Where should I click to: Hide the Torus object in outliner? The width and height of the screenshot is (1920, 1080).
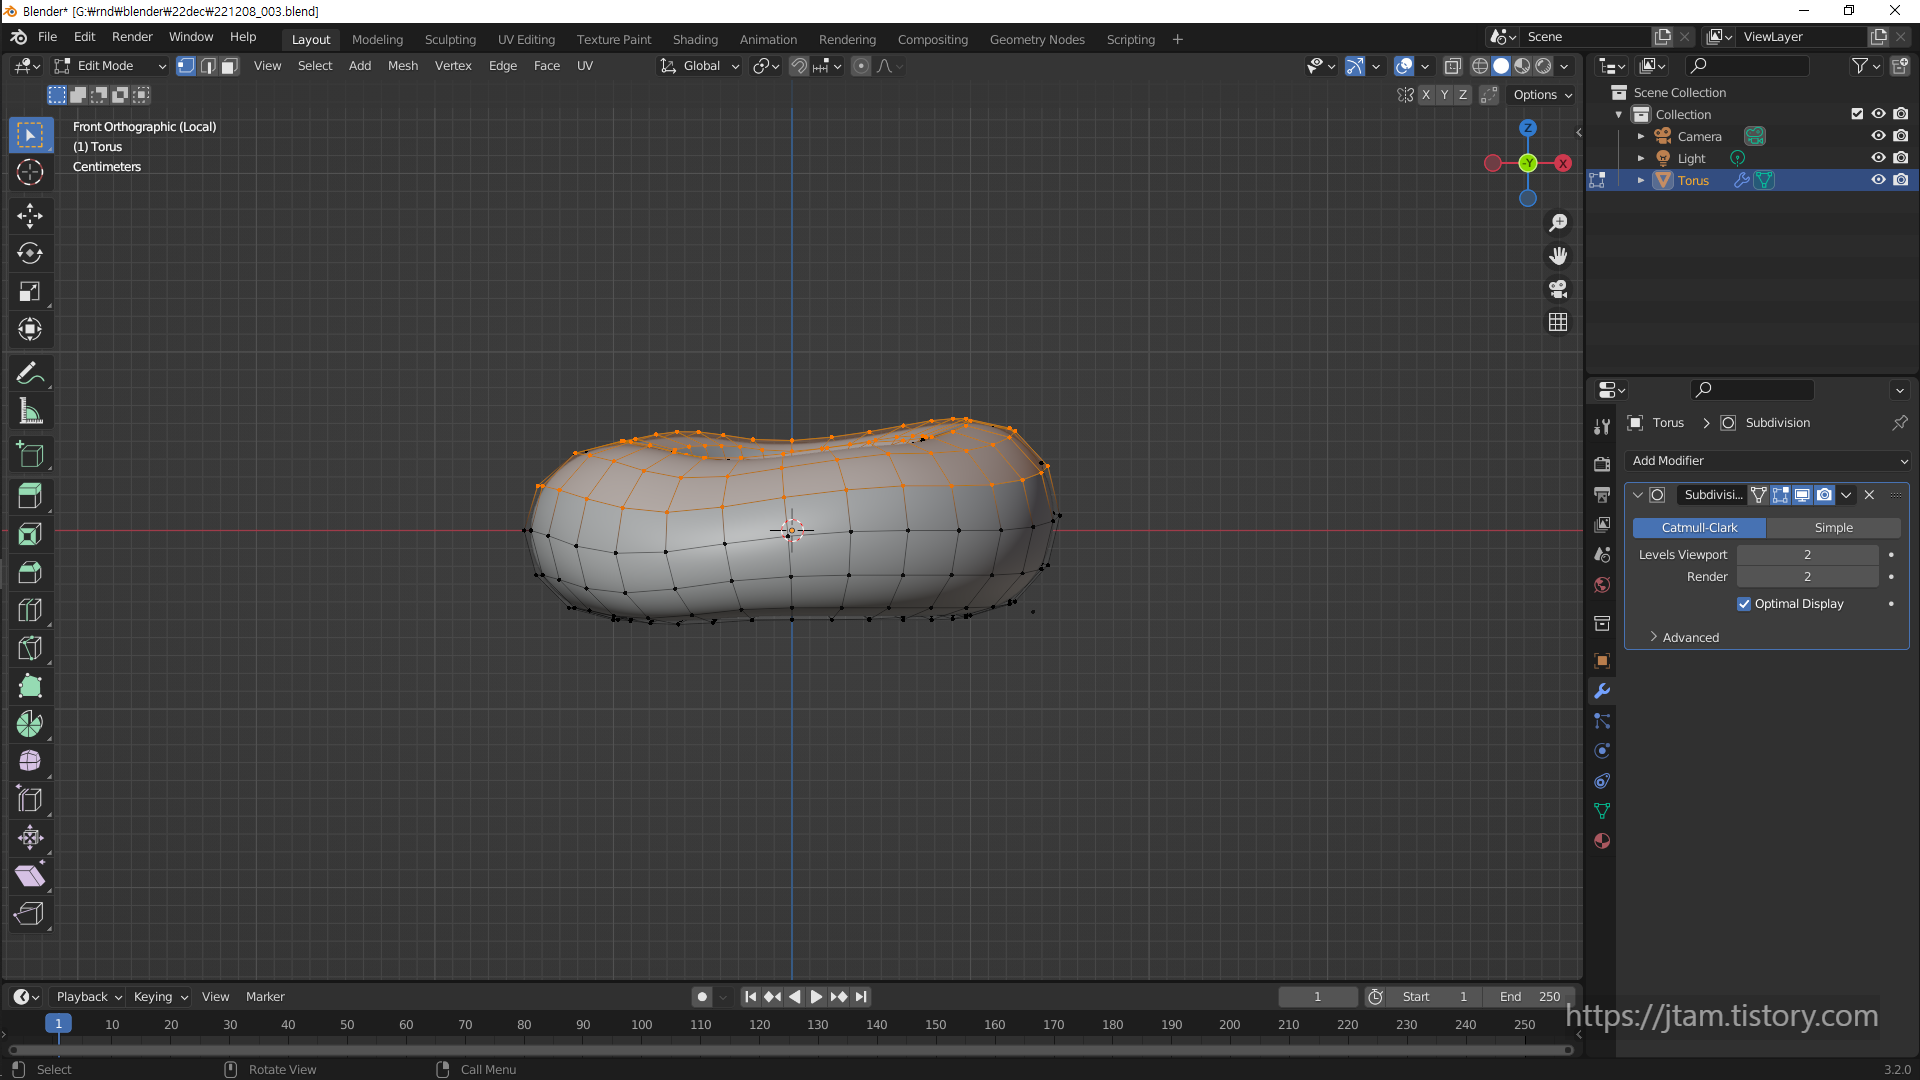point(1878,180)
